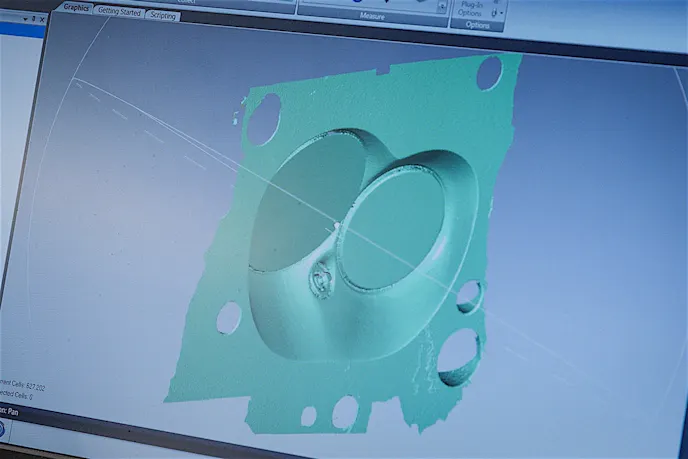The width and height of the screenshot is (688, 459).
Task: Switch to the Graphics tab
Action: click(76, 8)
